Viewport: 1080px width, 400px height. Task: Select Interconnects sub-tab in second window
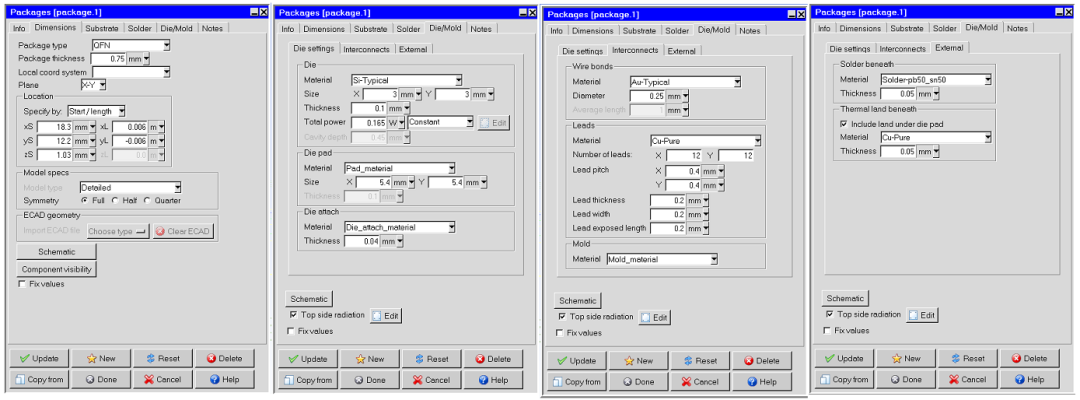[x=368, y=50]
